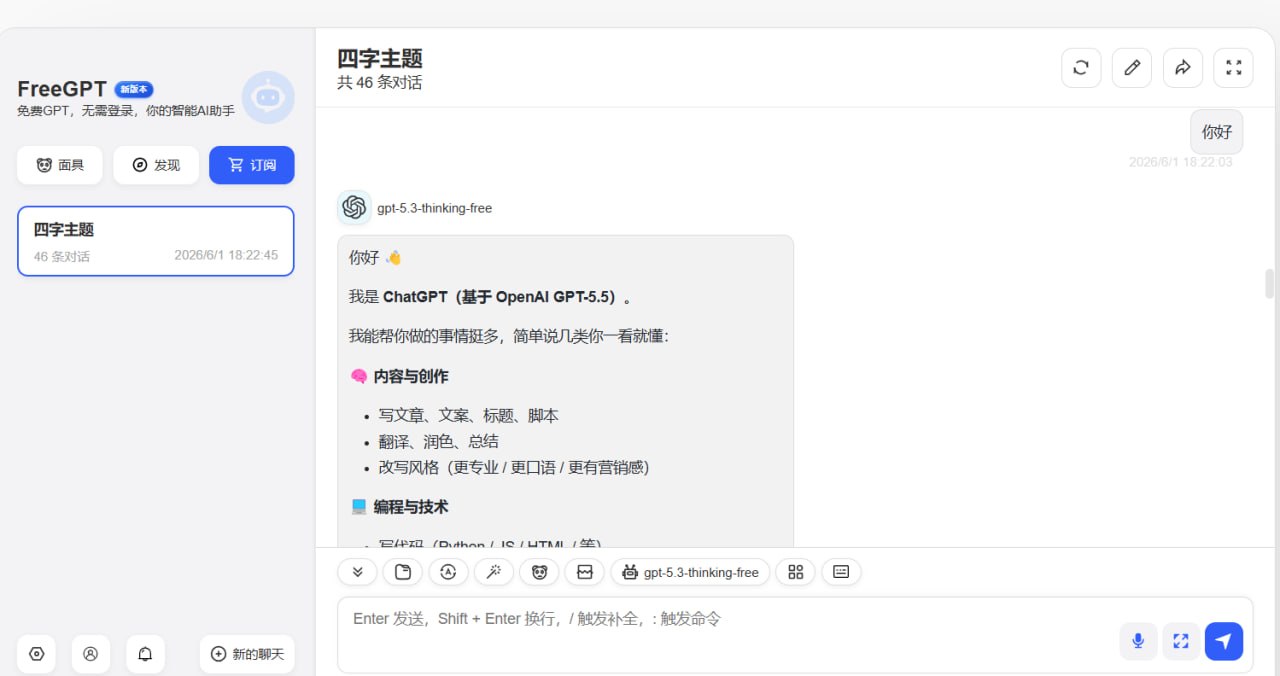This screenshot has height=676, width=1280.
Task: Select the 四字主题 conversation card
Action: tap(156, 241)
